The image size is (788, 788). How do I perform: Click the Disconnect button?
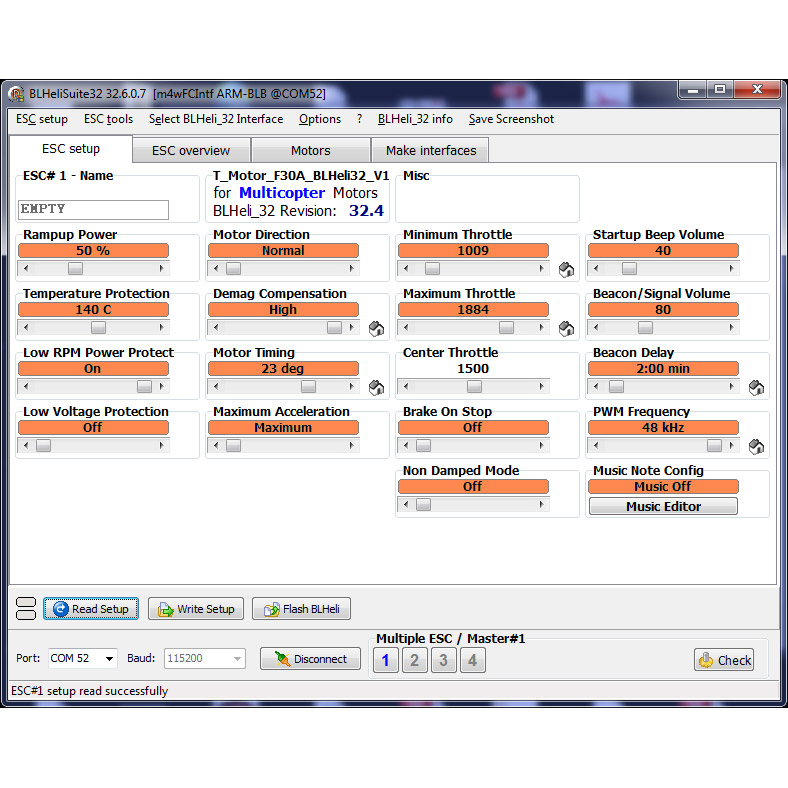tap(310, 658)
